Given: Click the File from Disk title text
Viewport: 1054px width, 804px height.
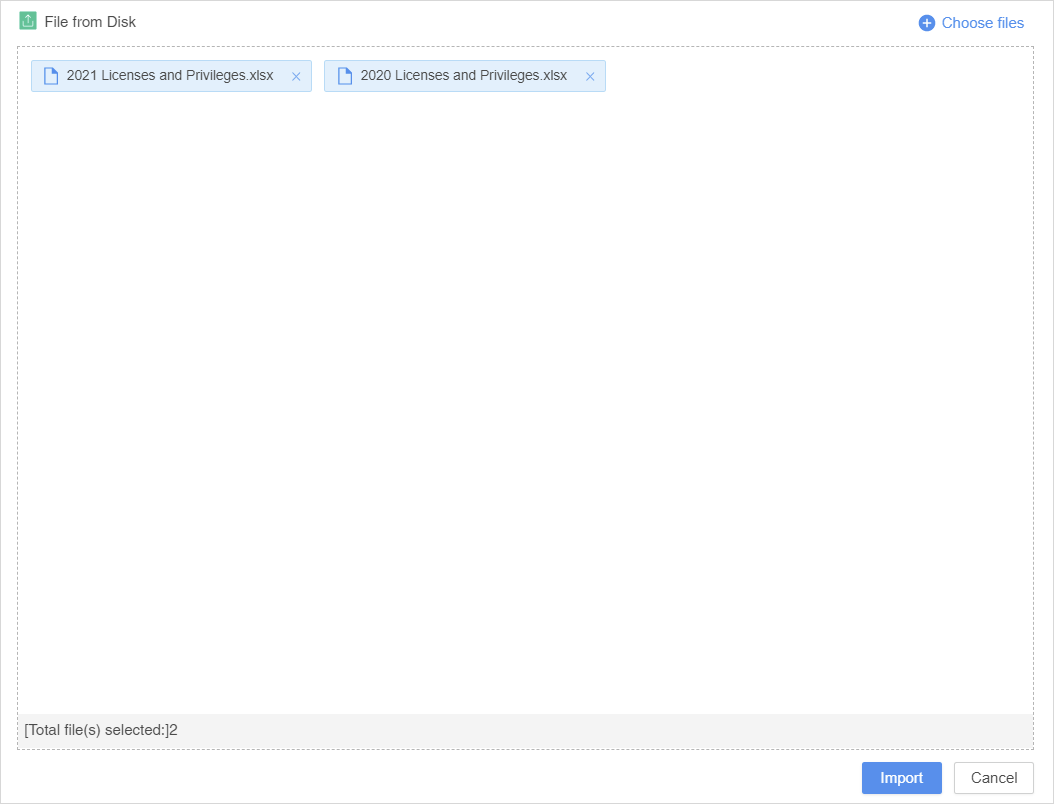Looking at the screenshot, I should point(90,22).
